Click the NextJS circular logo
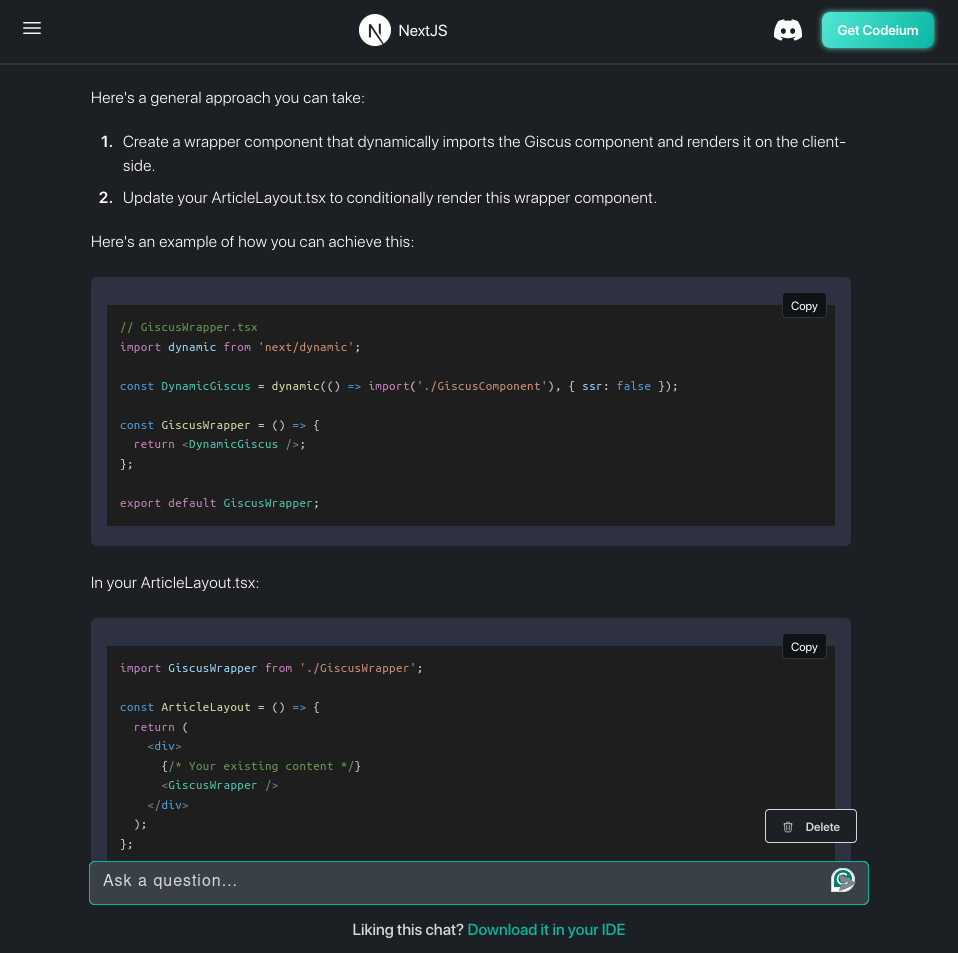 tap(374, 31)
